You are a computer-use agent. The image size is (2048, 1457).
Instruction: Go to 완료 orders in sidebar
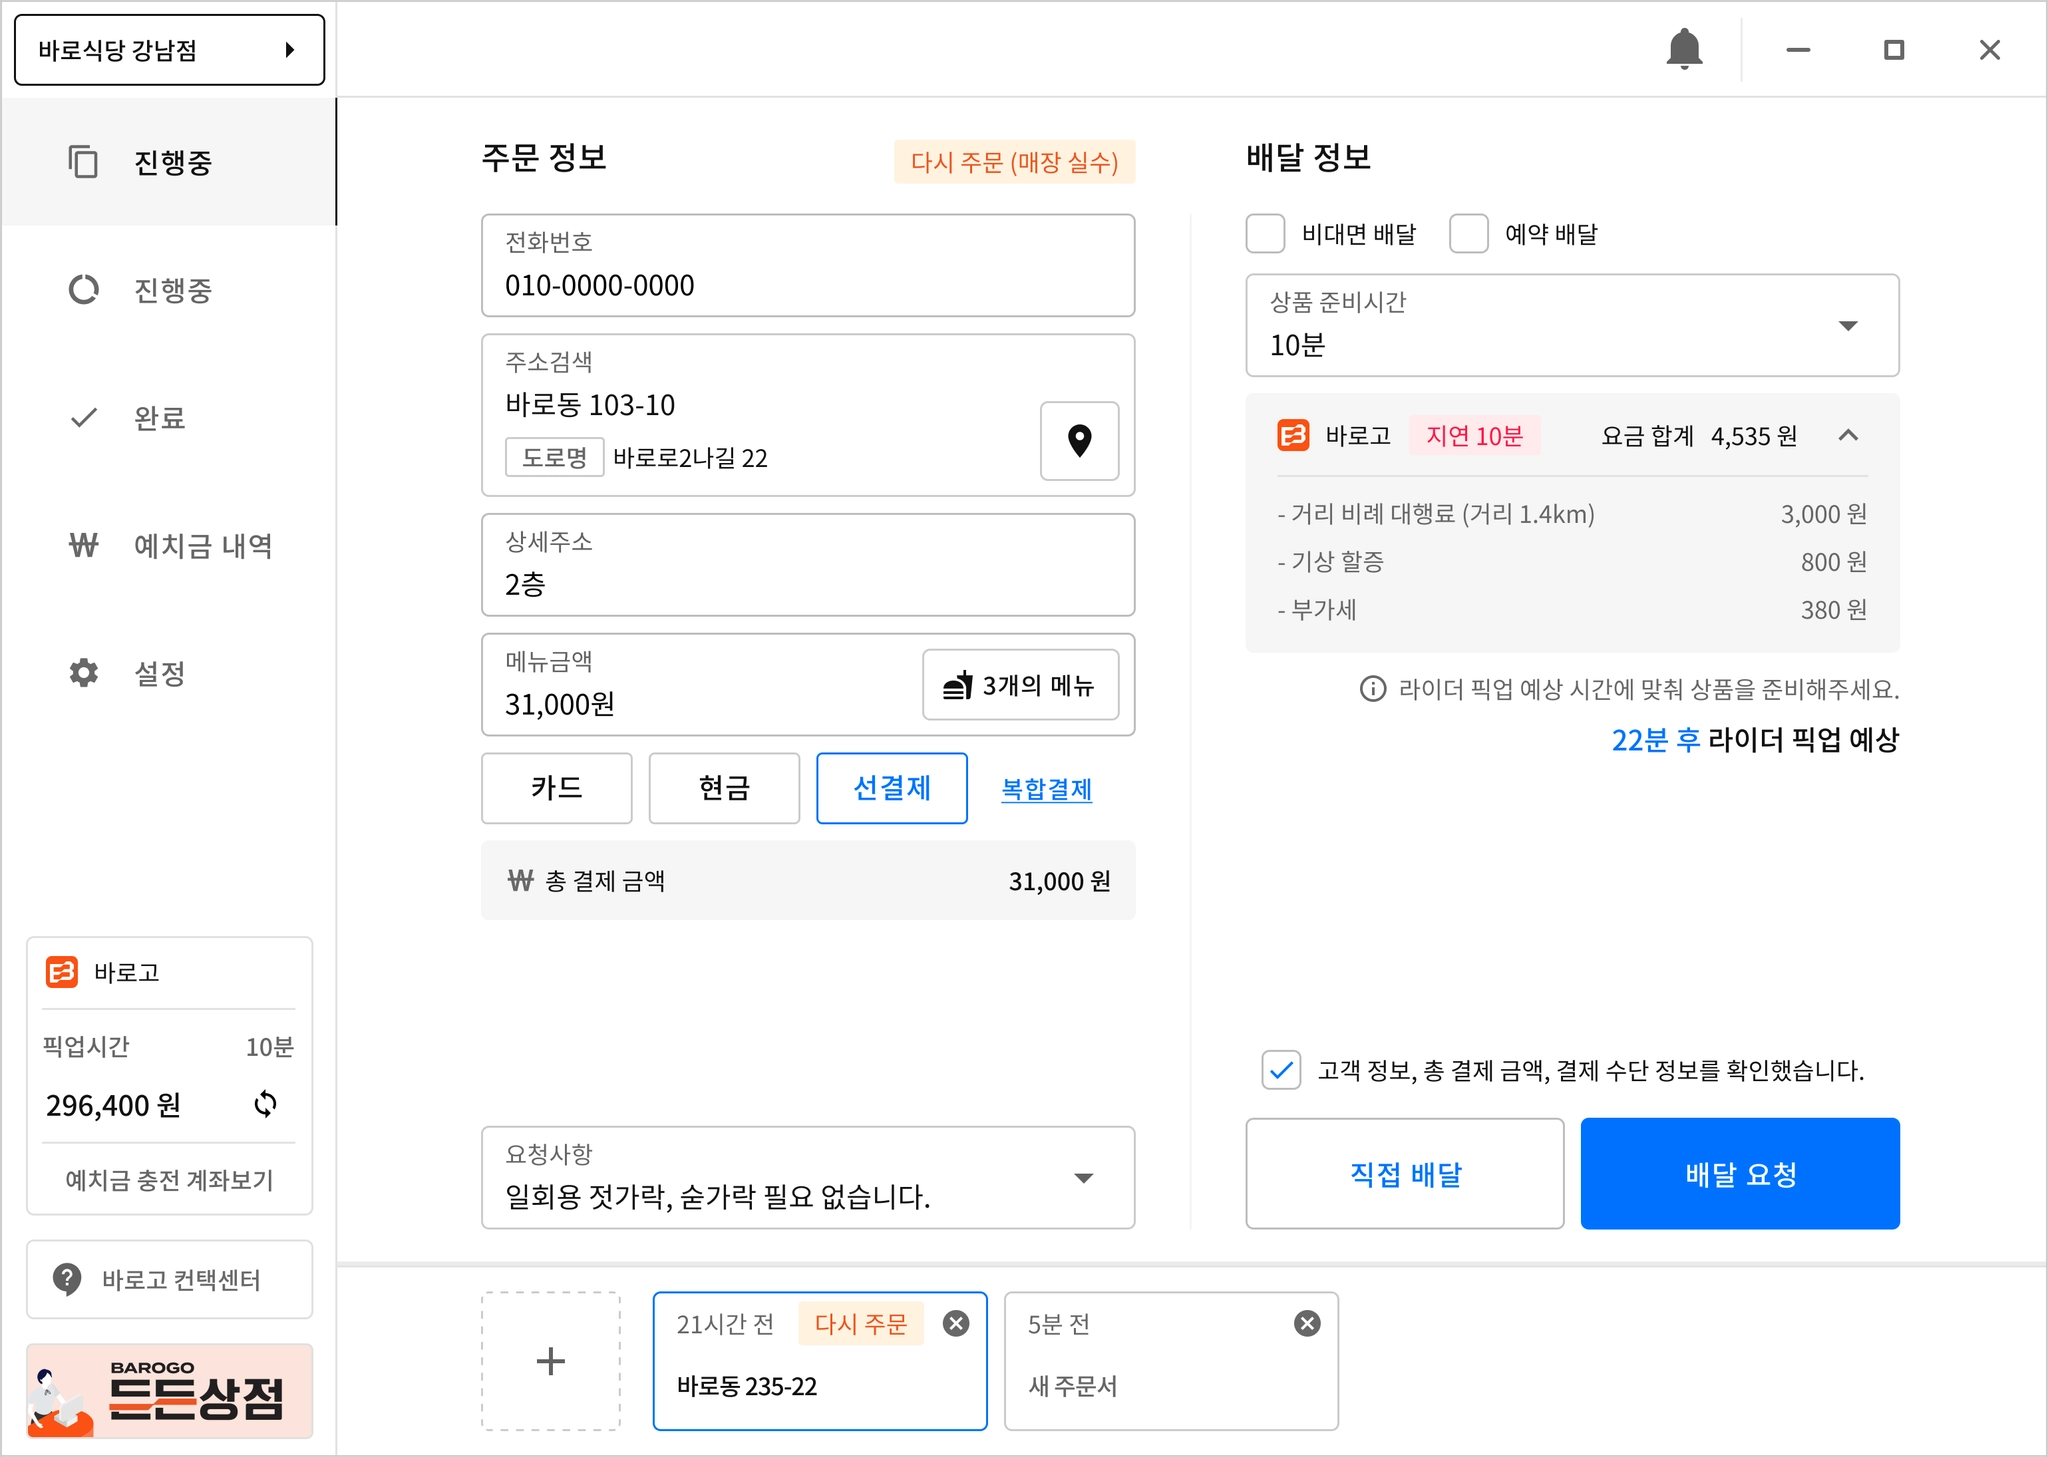pyautogui.click(x=160, y=418)
